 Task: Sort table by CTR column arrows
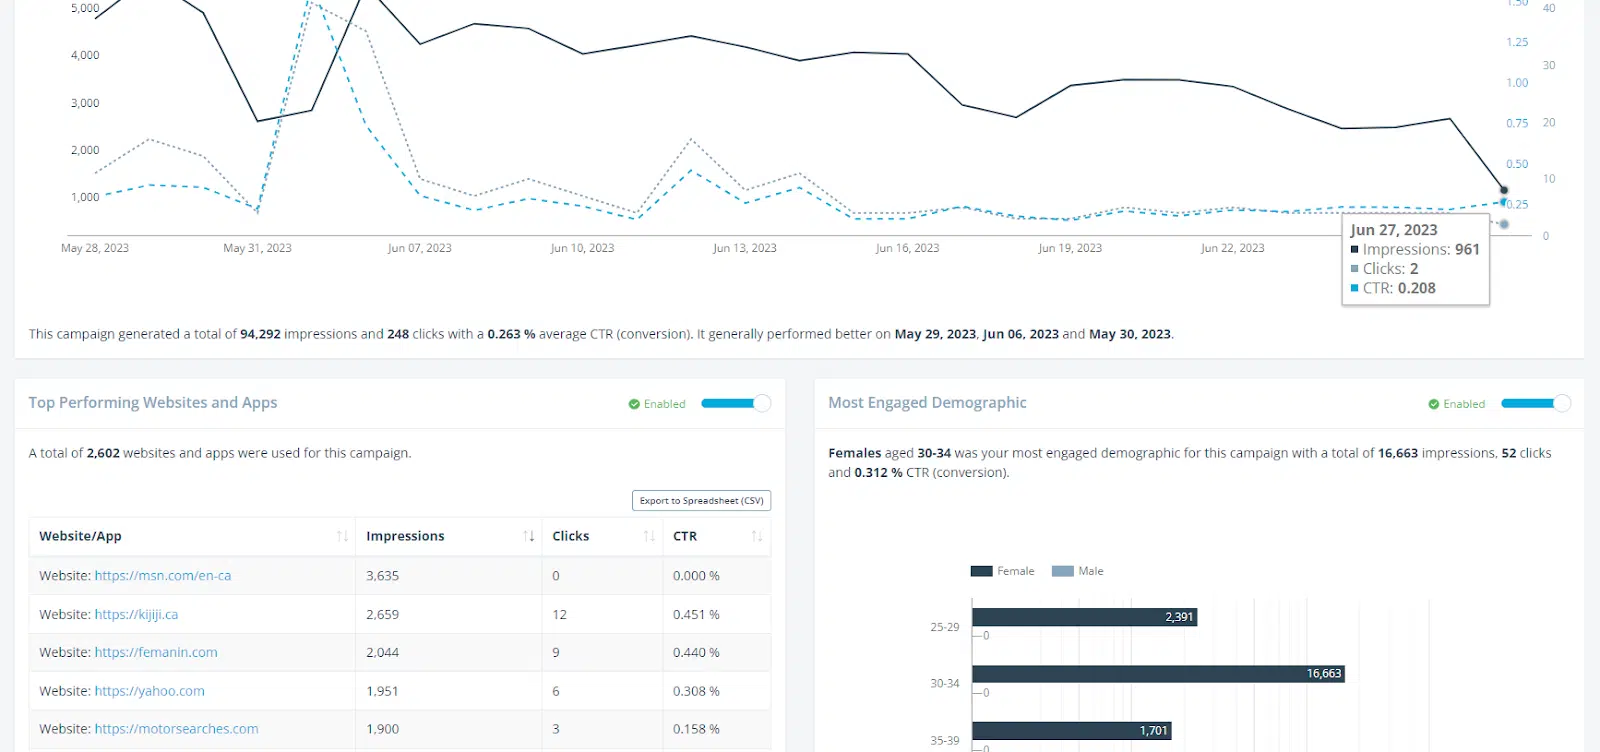pyautogui.click(x=757, y=537)
